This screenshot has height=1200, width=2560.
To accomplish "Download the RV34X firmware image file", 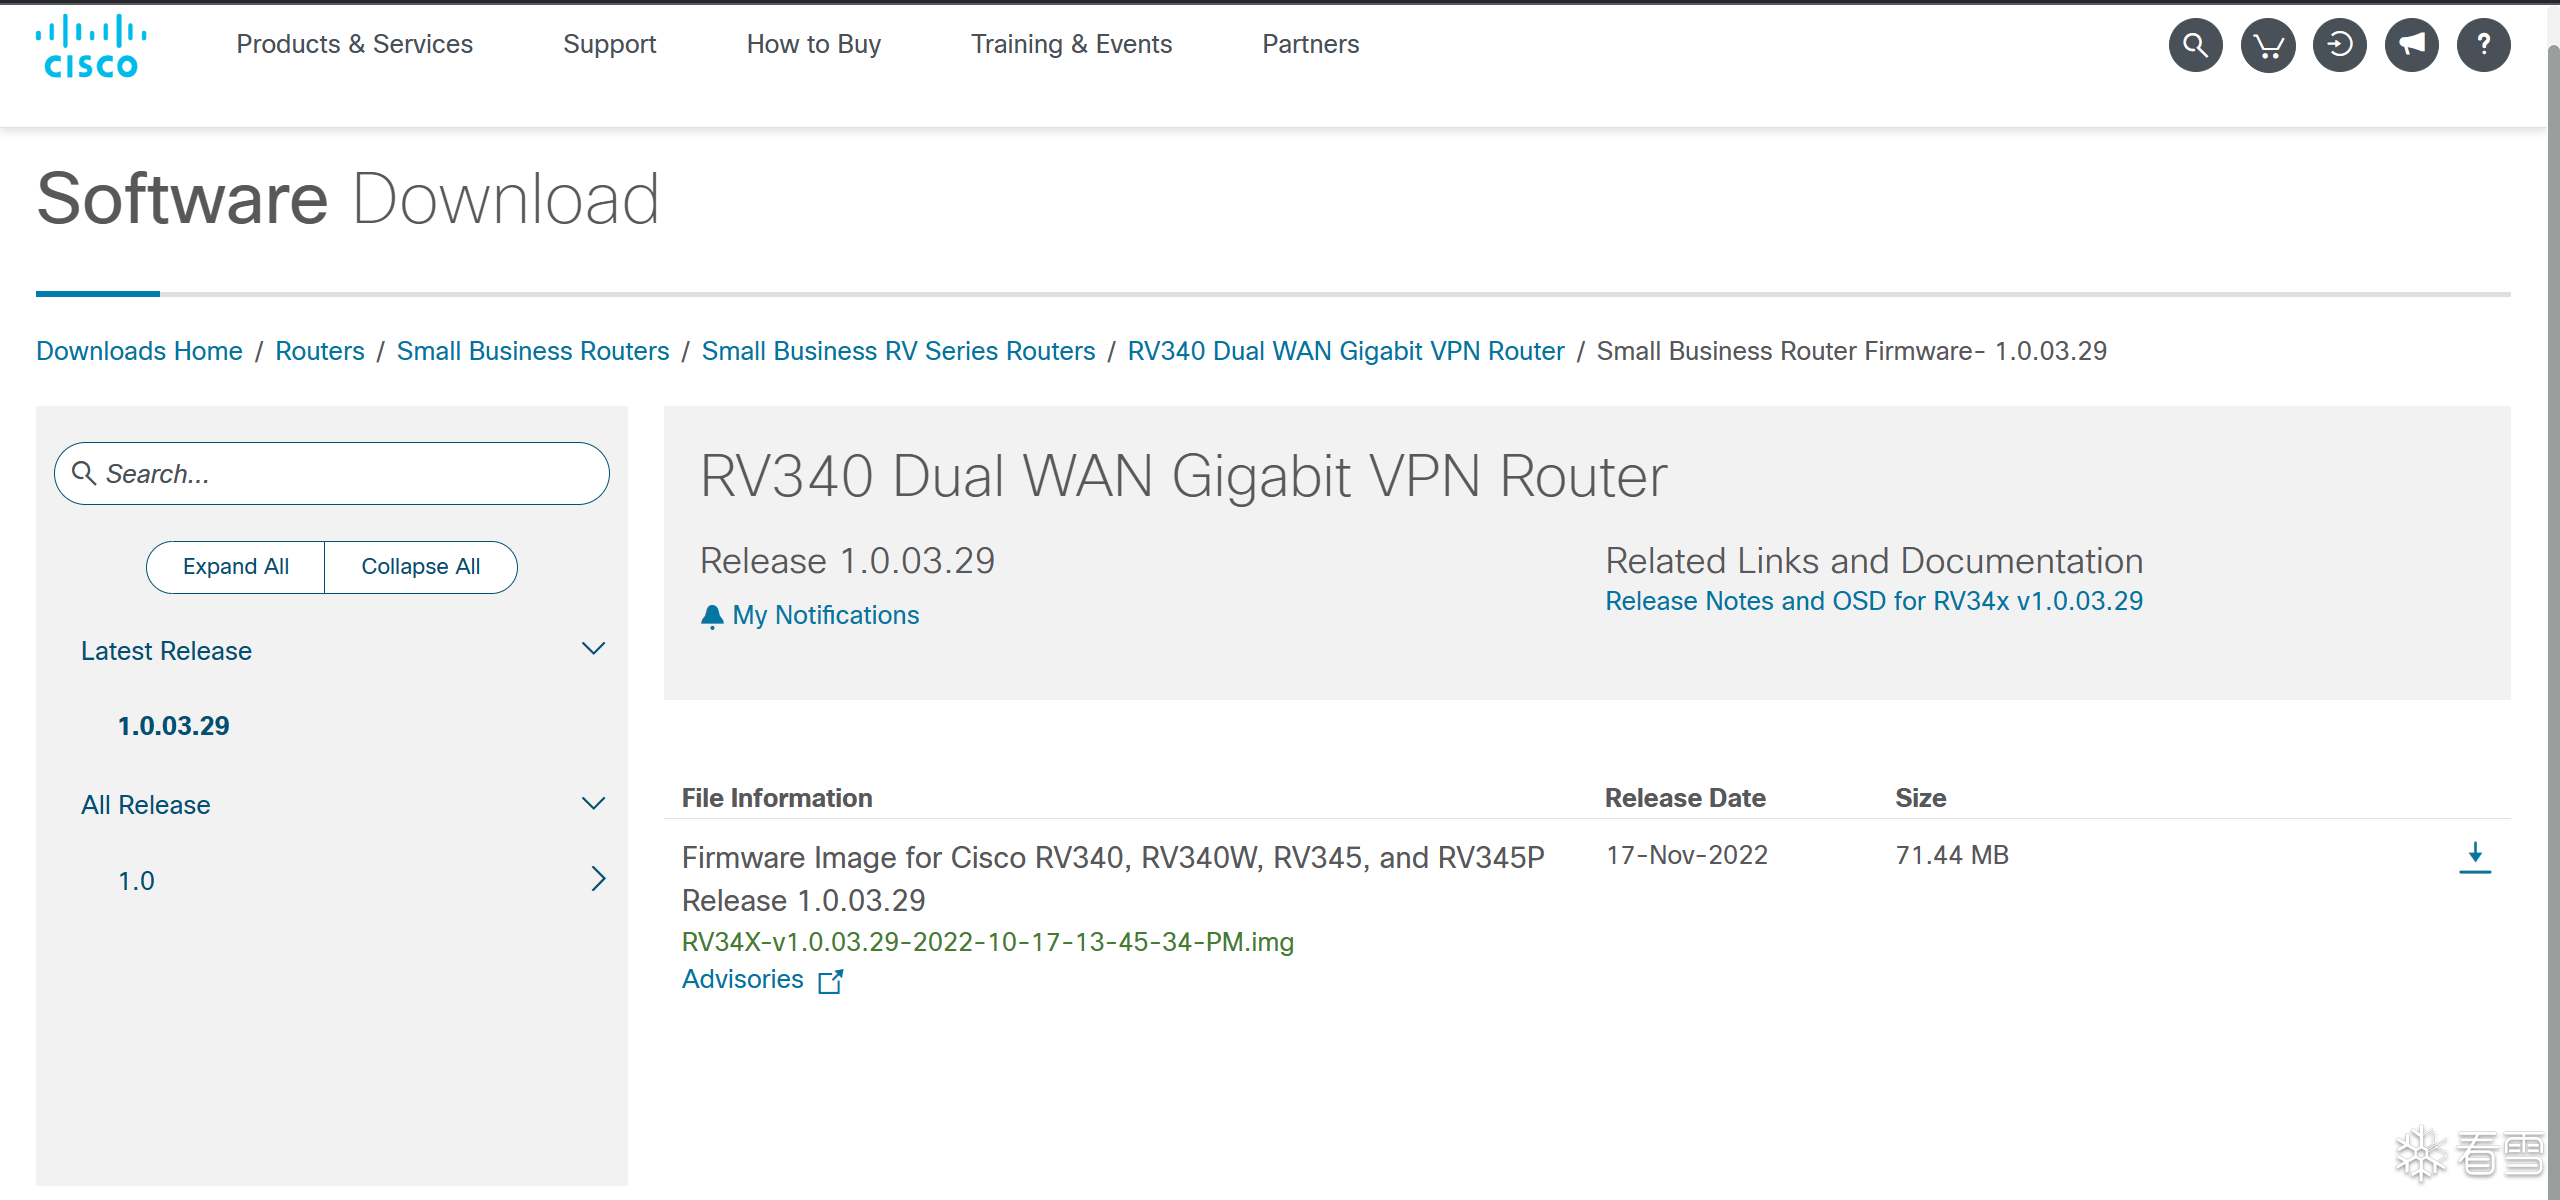I will (2474, 857).
